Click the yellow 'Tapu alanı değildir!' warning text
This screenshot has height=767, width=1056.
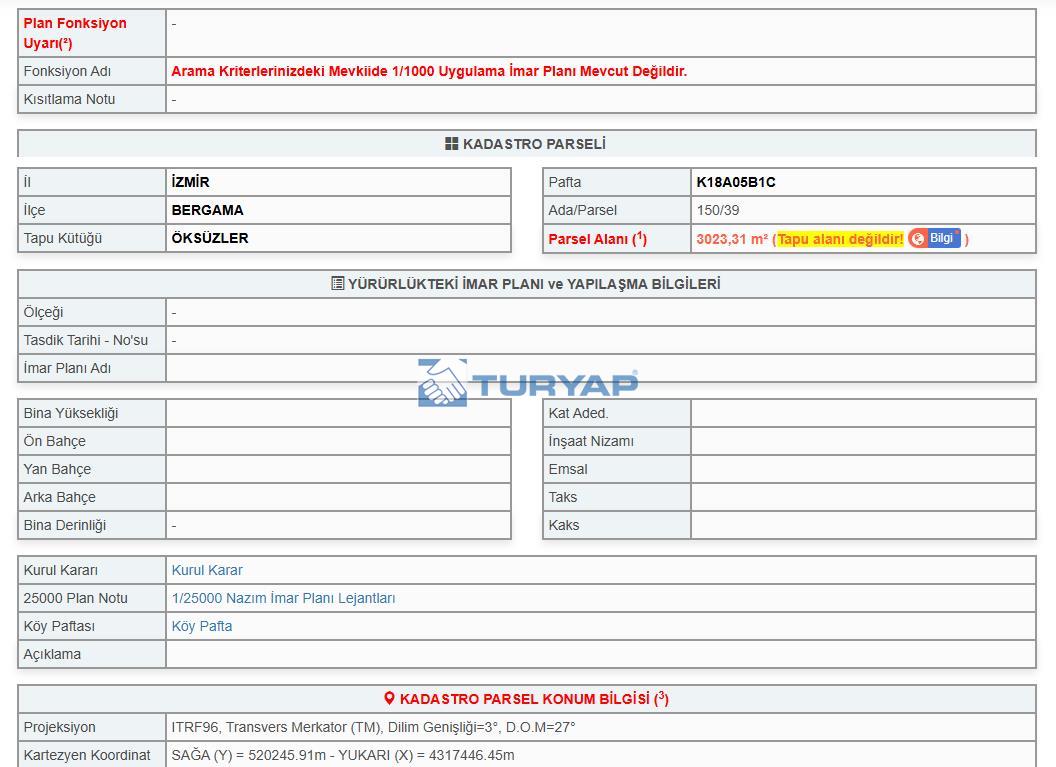pyautogui.click(x=840, y=239)
